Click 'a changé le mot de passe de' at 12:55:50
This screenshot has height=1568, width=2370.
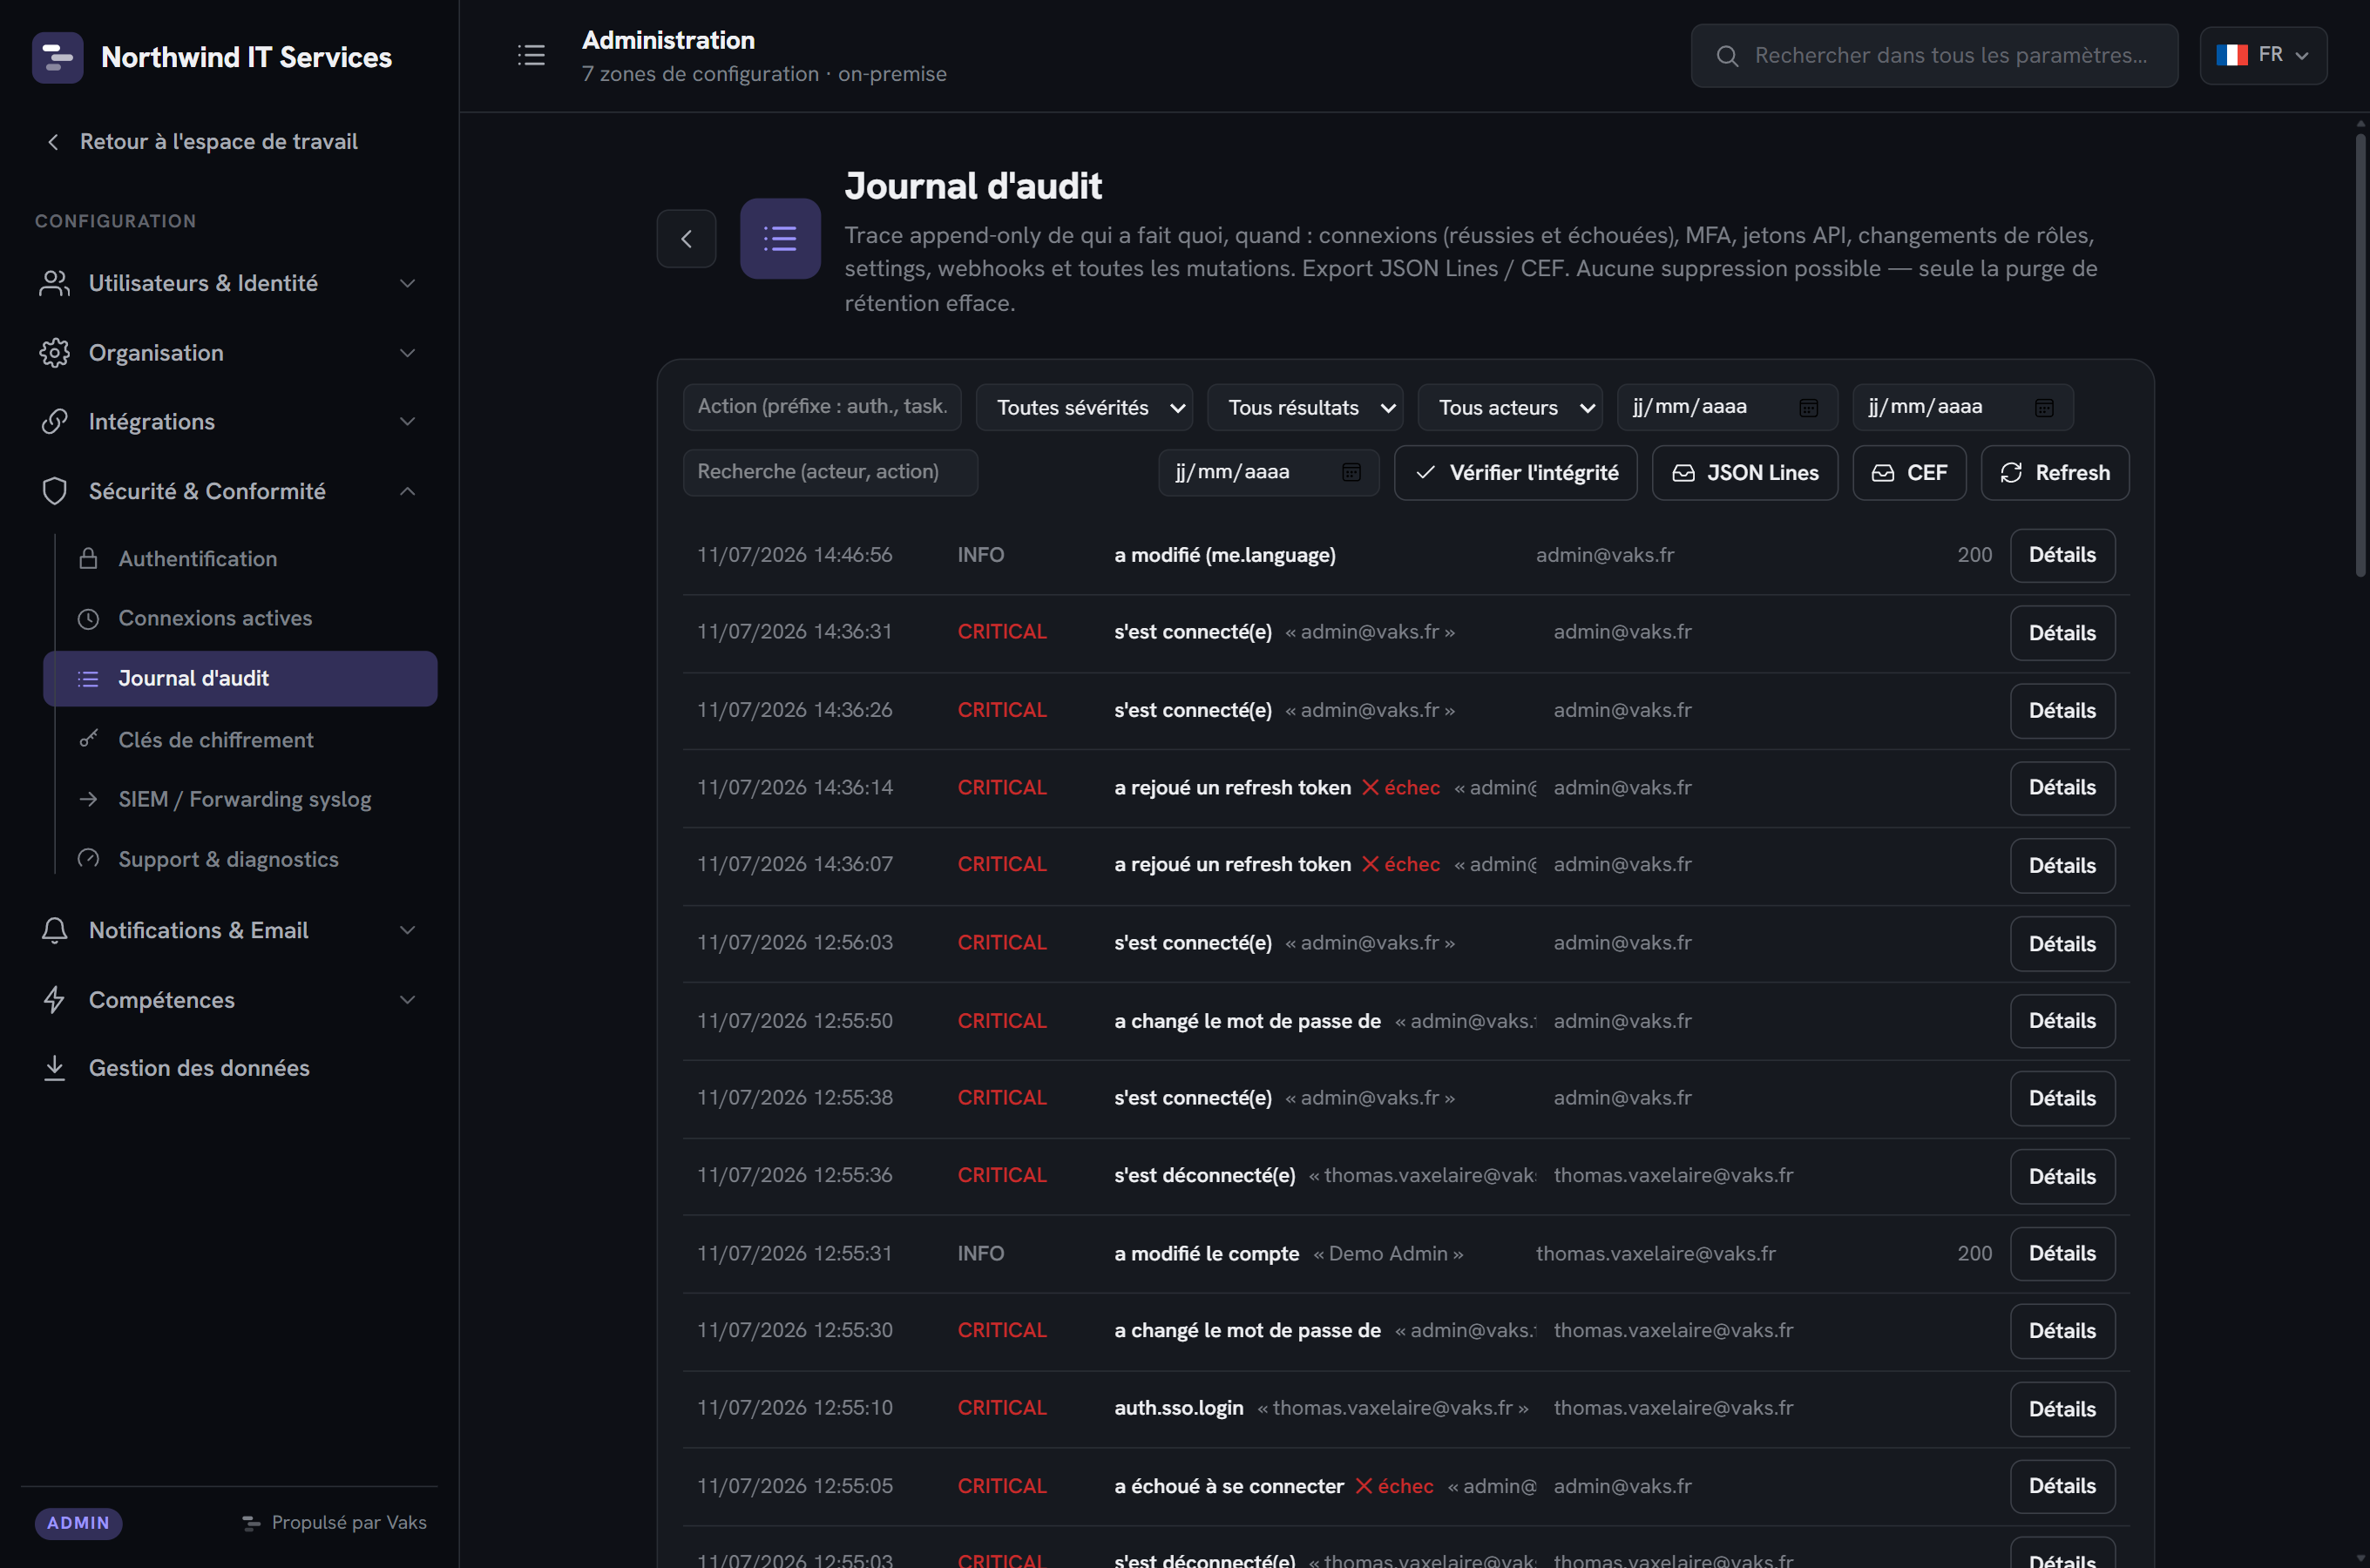tap(1247, 1021)
